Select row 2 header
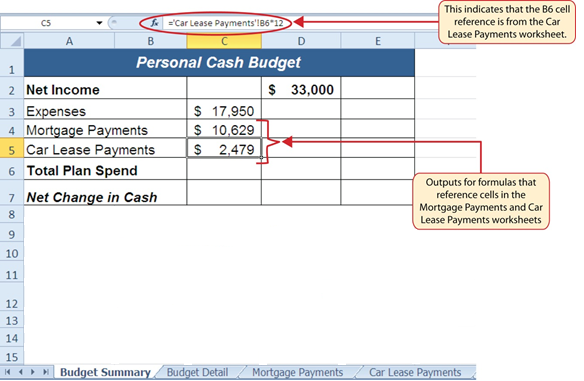Viewport: 584px width, 381px height. click(x=12, y=88)
